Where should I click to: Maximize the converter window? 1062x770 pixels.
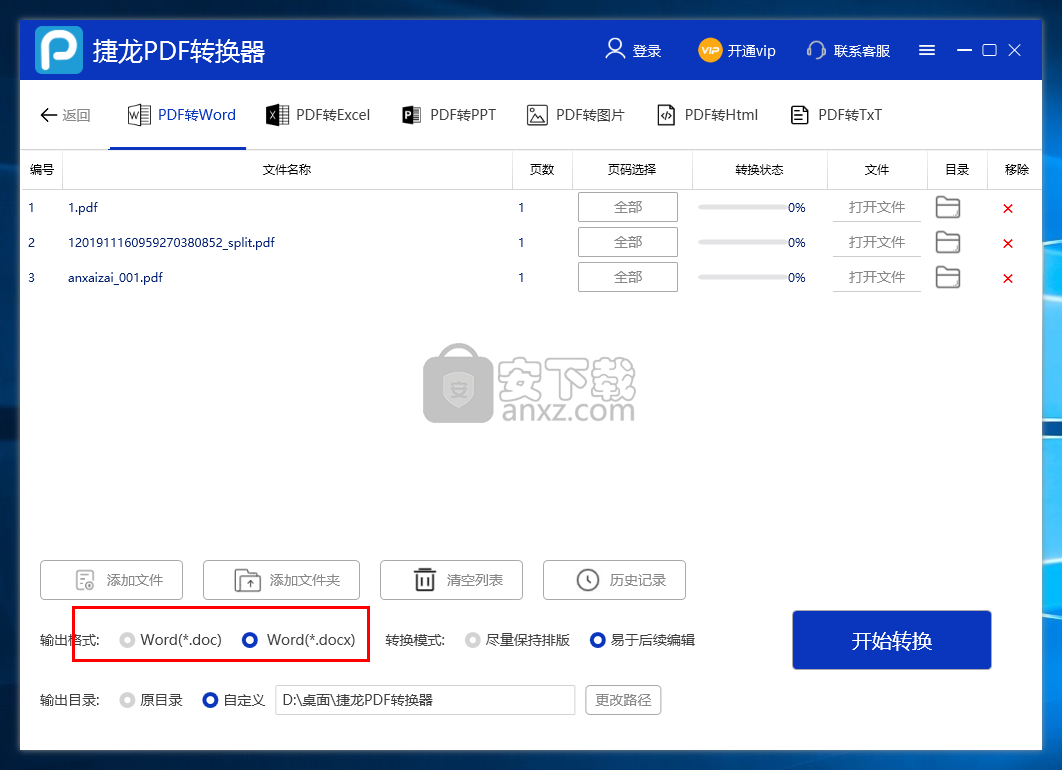(x=990, y=50)
